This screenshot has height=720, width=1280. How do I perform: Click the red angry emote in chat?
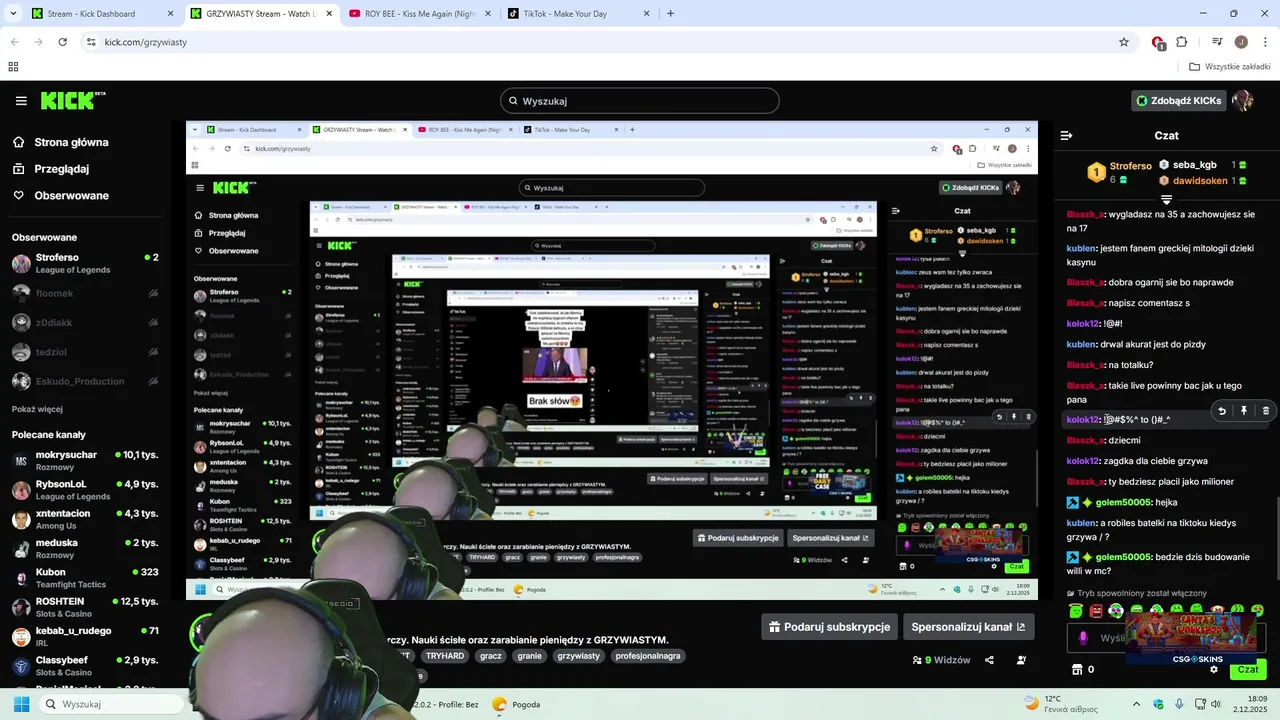click(1096, 610)
